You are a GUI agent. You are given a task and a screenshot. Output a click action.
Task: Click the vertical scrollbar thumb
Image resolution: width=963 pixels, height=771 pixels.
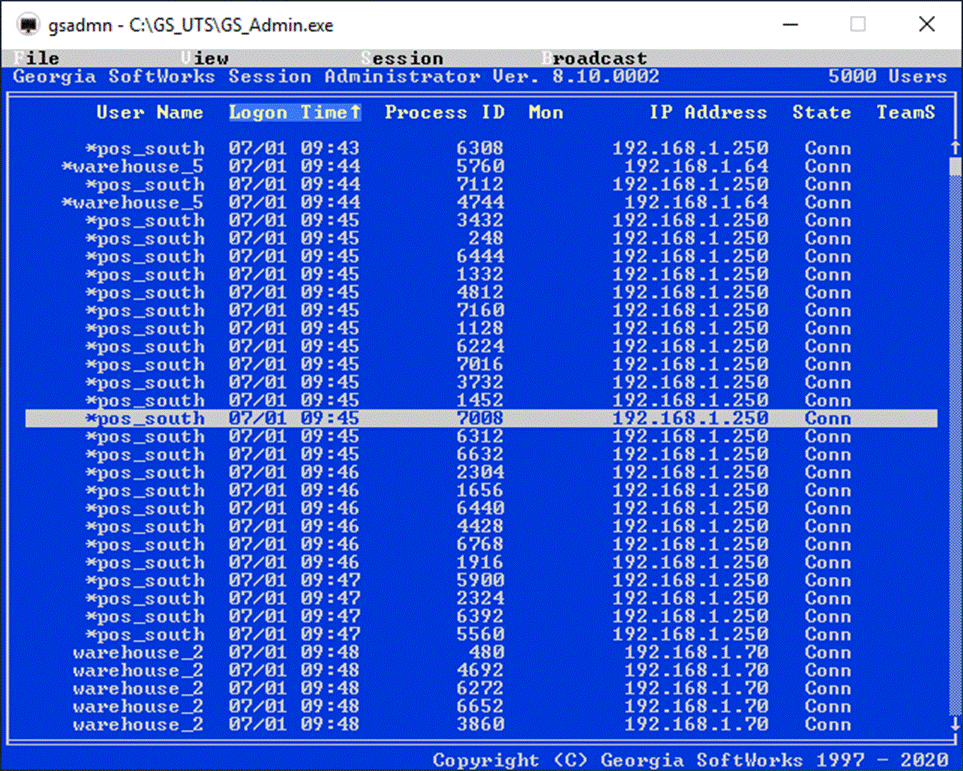click(955, 166)
